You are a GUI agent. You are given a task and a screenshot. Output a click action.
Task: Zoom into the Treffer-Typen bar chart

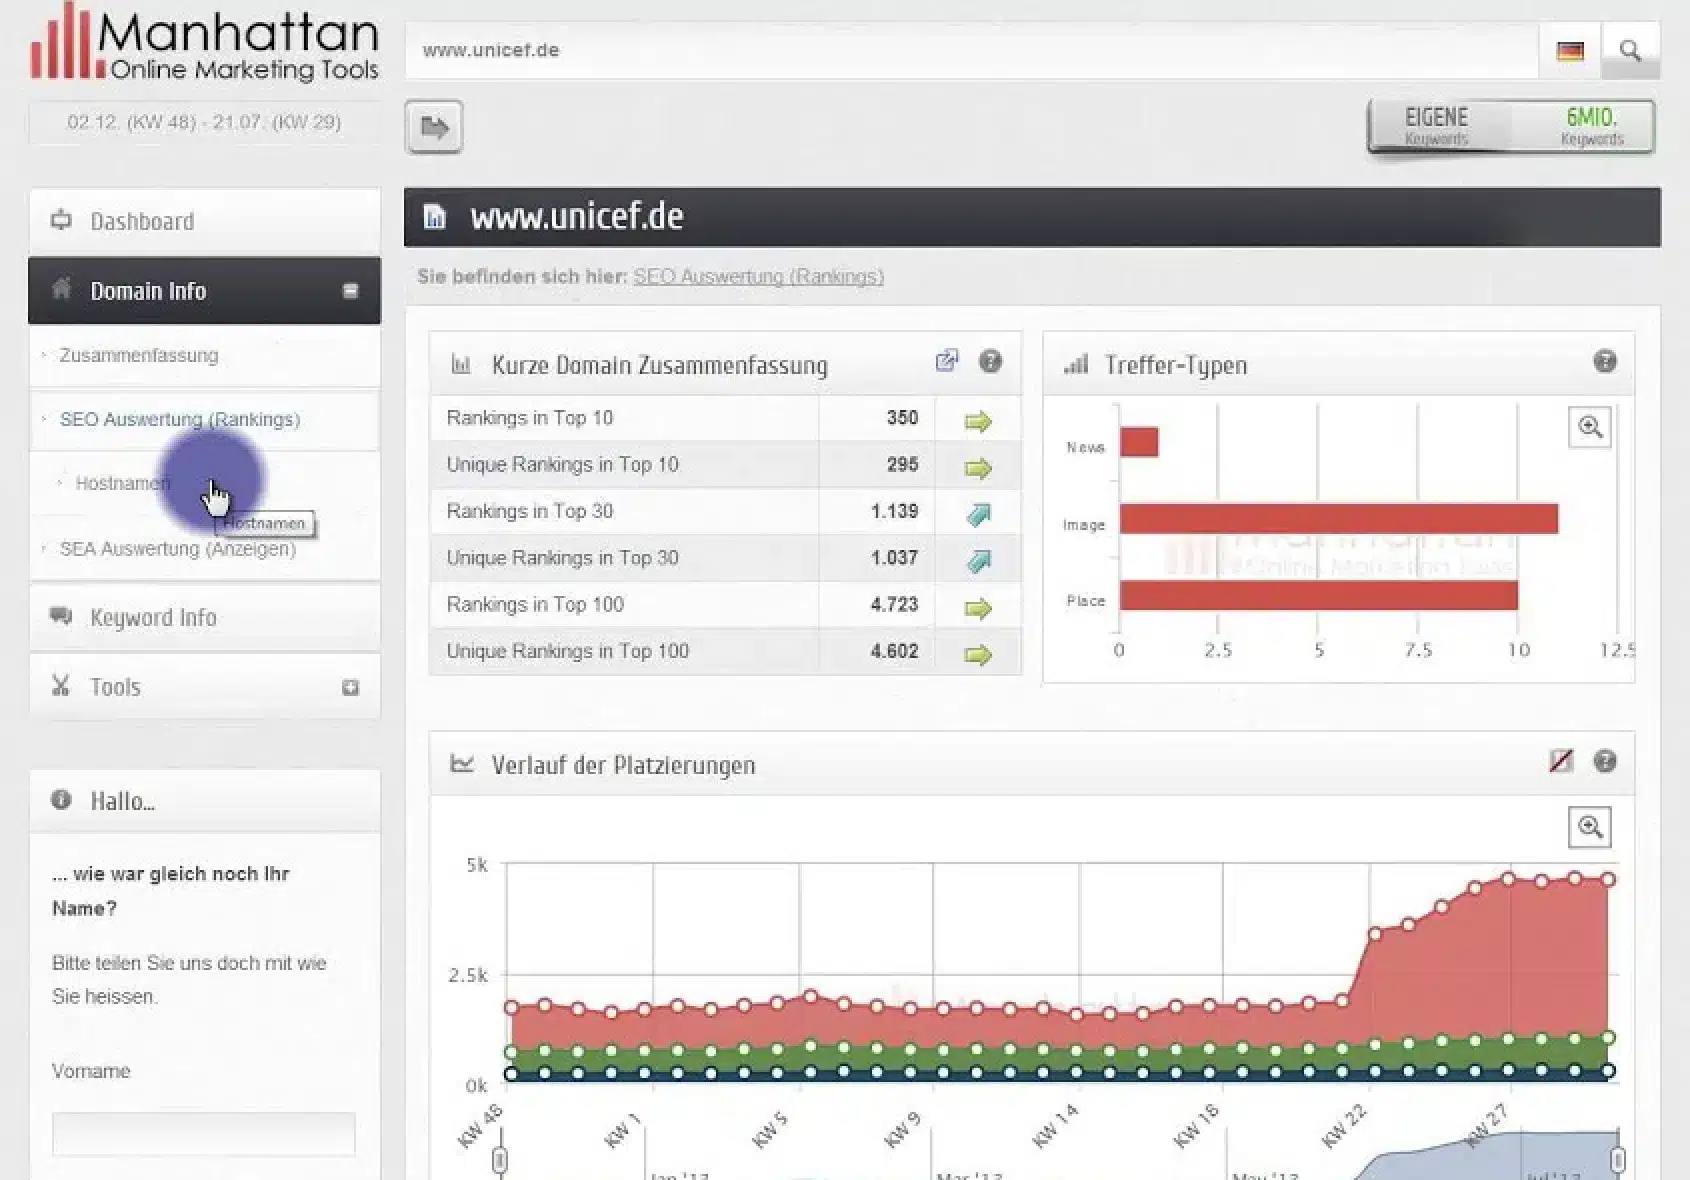point(1590,428)
